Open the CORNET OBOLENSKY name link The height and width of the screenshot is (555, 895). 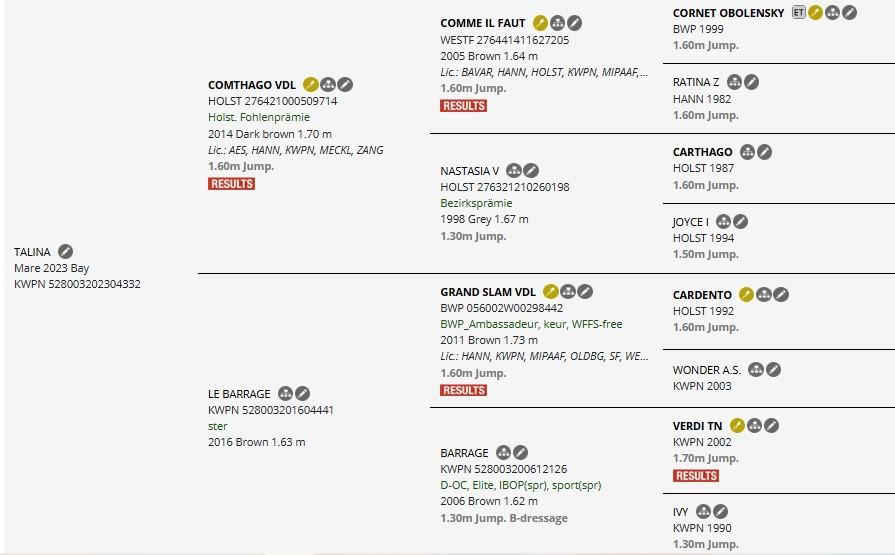tap(728, 13)
